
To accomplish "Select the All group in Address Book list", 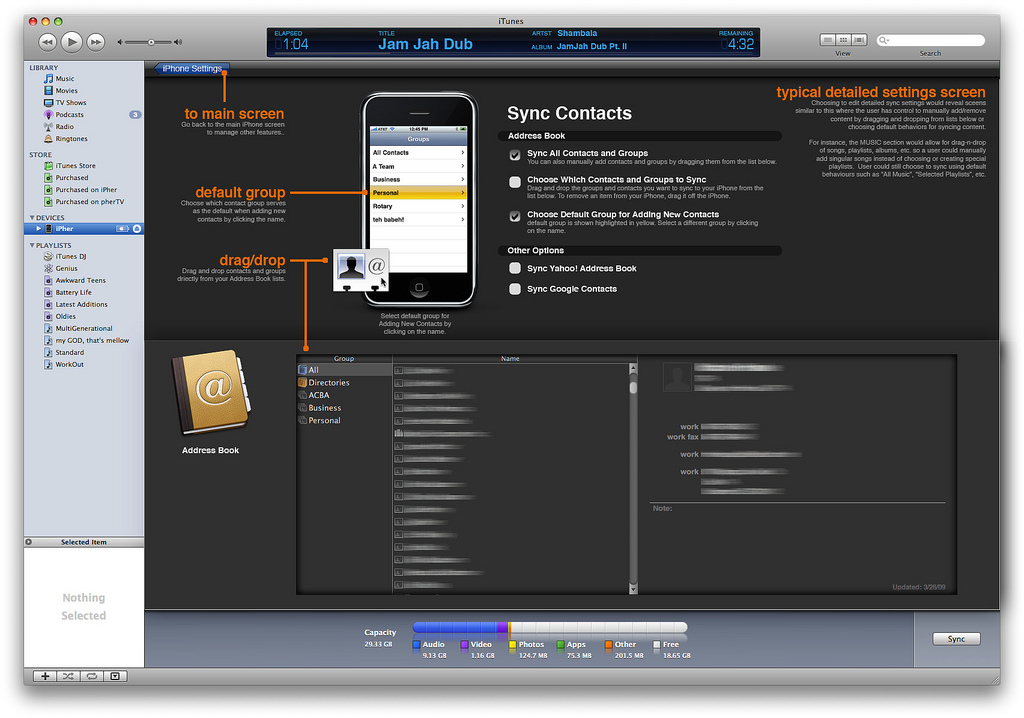I will coord(344,370).
